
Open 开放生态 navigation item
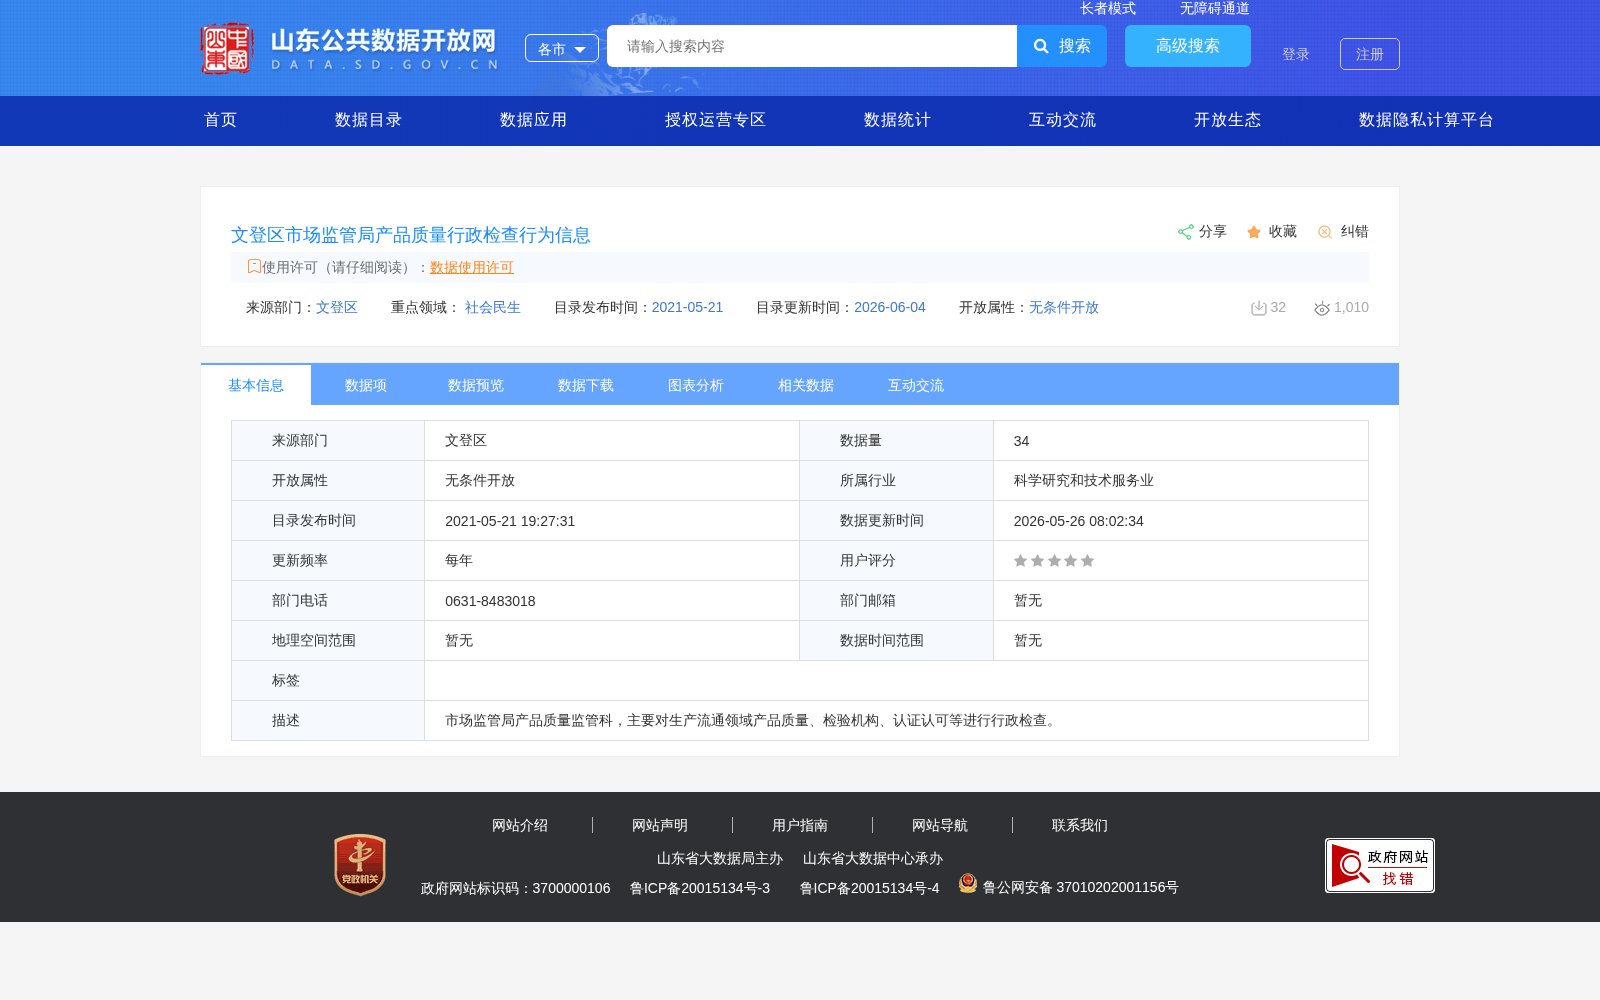pyautogui.click(x=1227, y=120)
